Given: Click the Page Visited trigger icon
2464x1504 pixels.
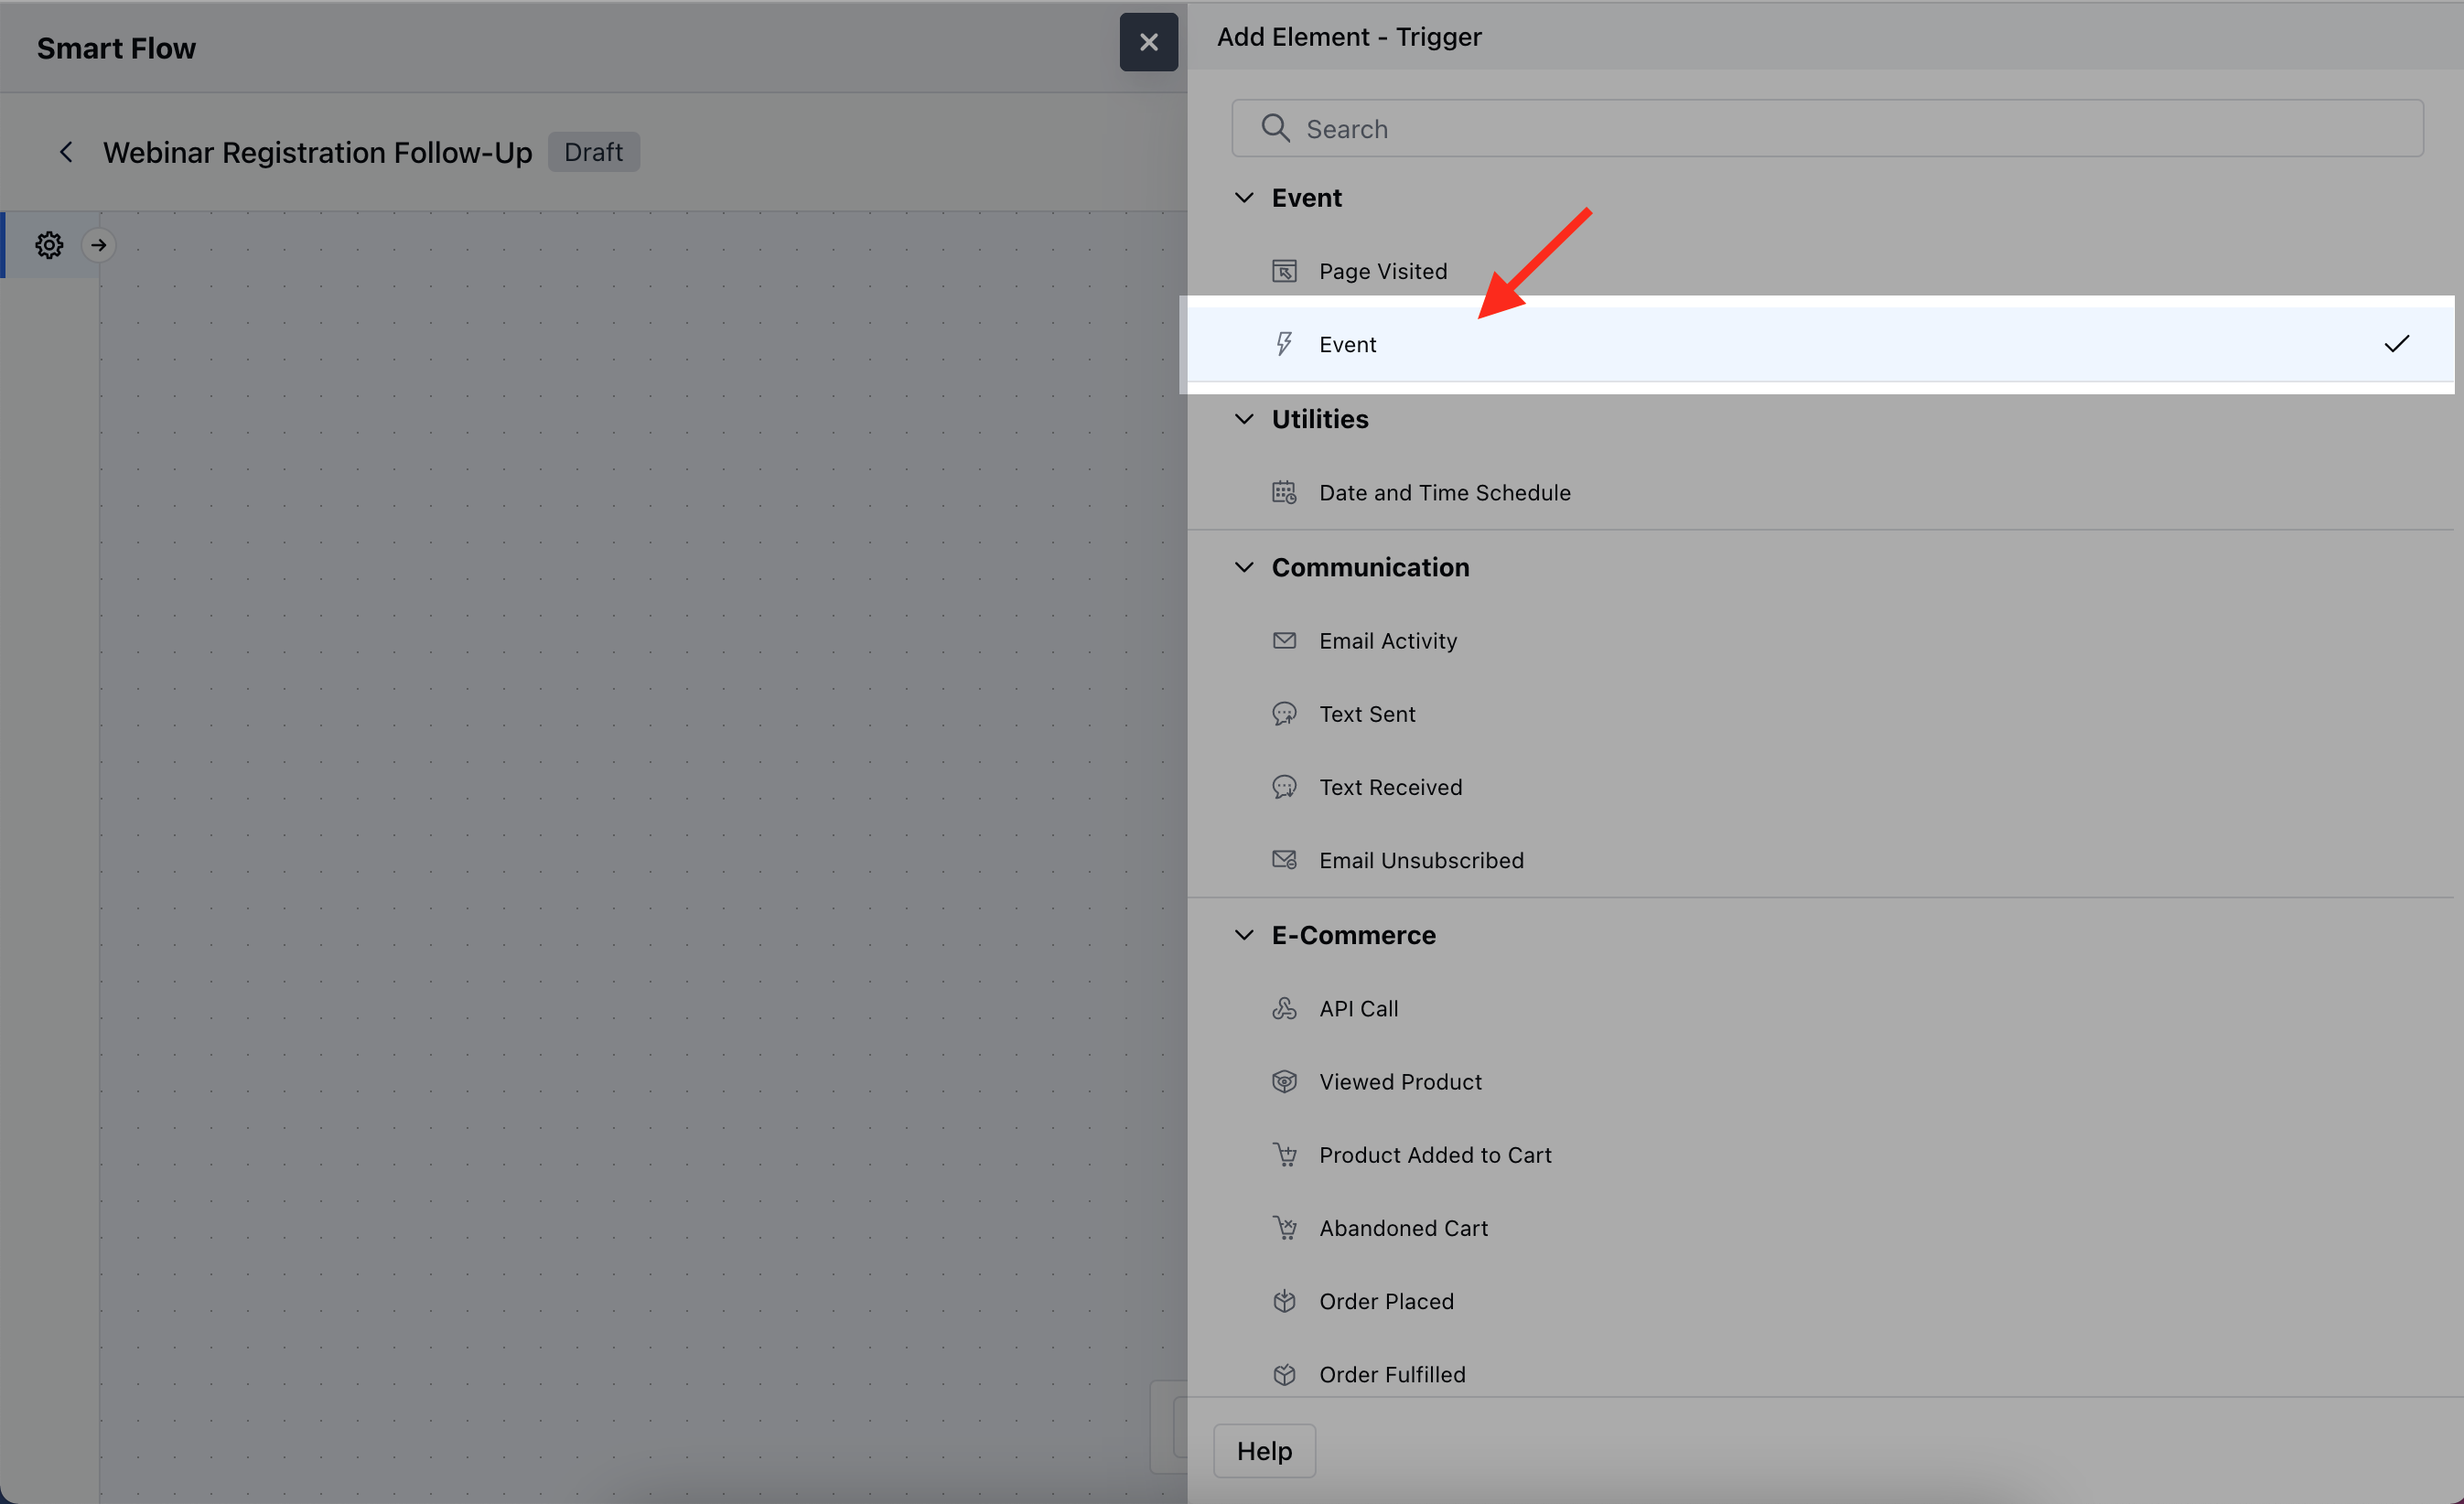Looking at the screenshot, I should [1284, 271].
